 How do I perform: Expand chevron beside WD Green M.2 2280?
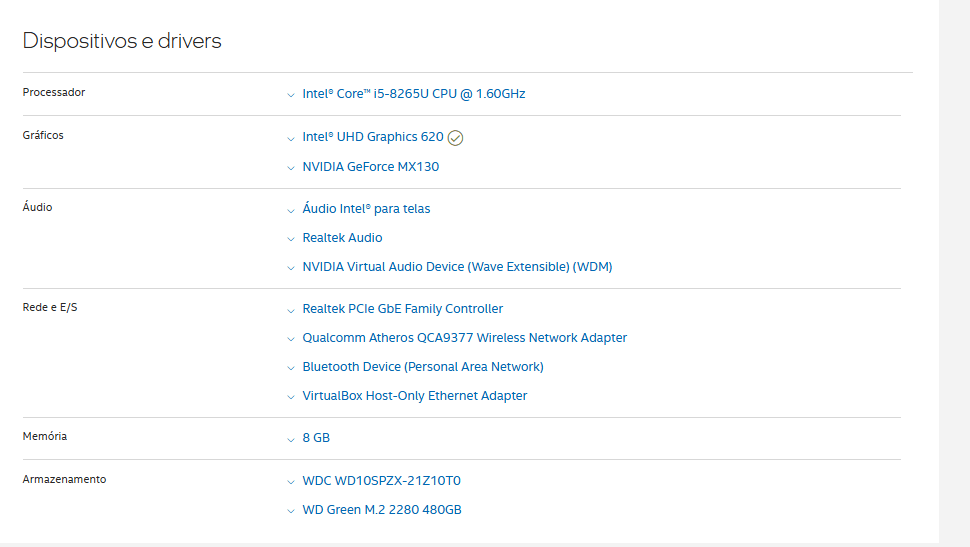291,511
